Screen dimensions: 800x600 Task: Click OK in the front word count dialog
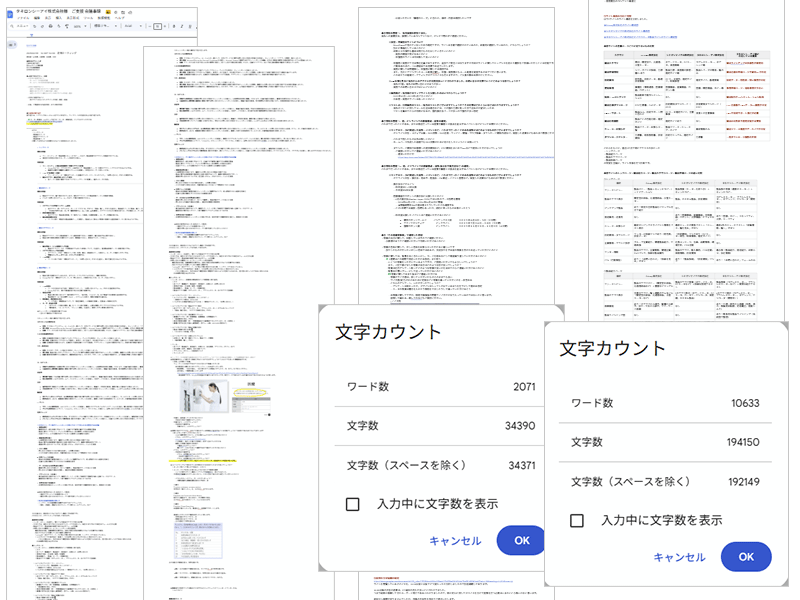pos(745,556)
